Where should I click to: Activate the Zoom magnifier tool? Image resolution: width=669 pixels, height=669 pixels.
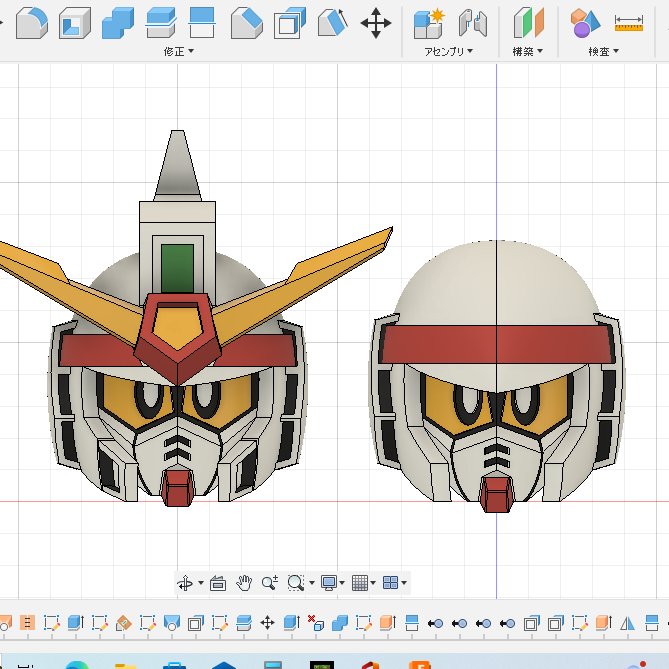270,583
